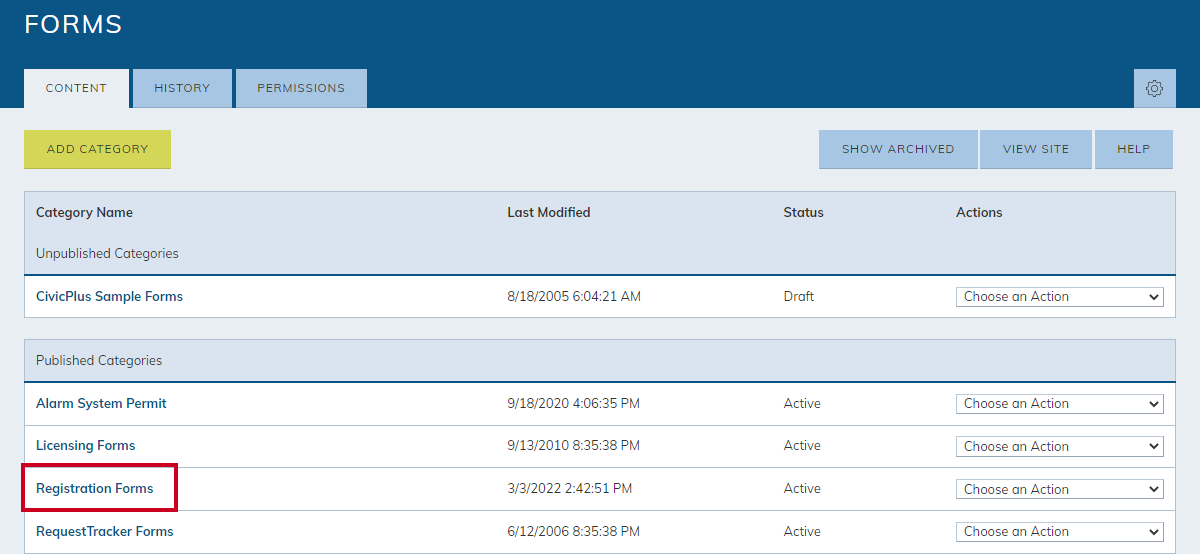This screenshot has width=1200, height=554.
Task: Click the date 9/13/2010 8:35:38 PM
Action: [x=573, y=445]
